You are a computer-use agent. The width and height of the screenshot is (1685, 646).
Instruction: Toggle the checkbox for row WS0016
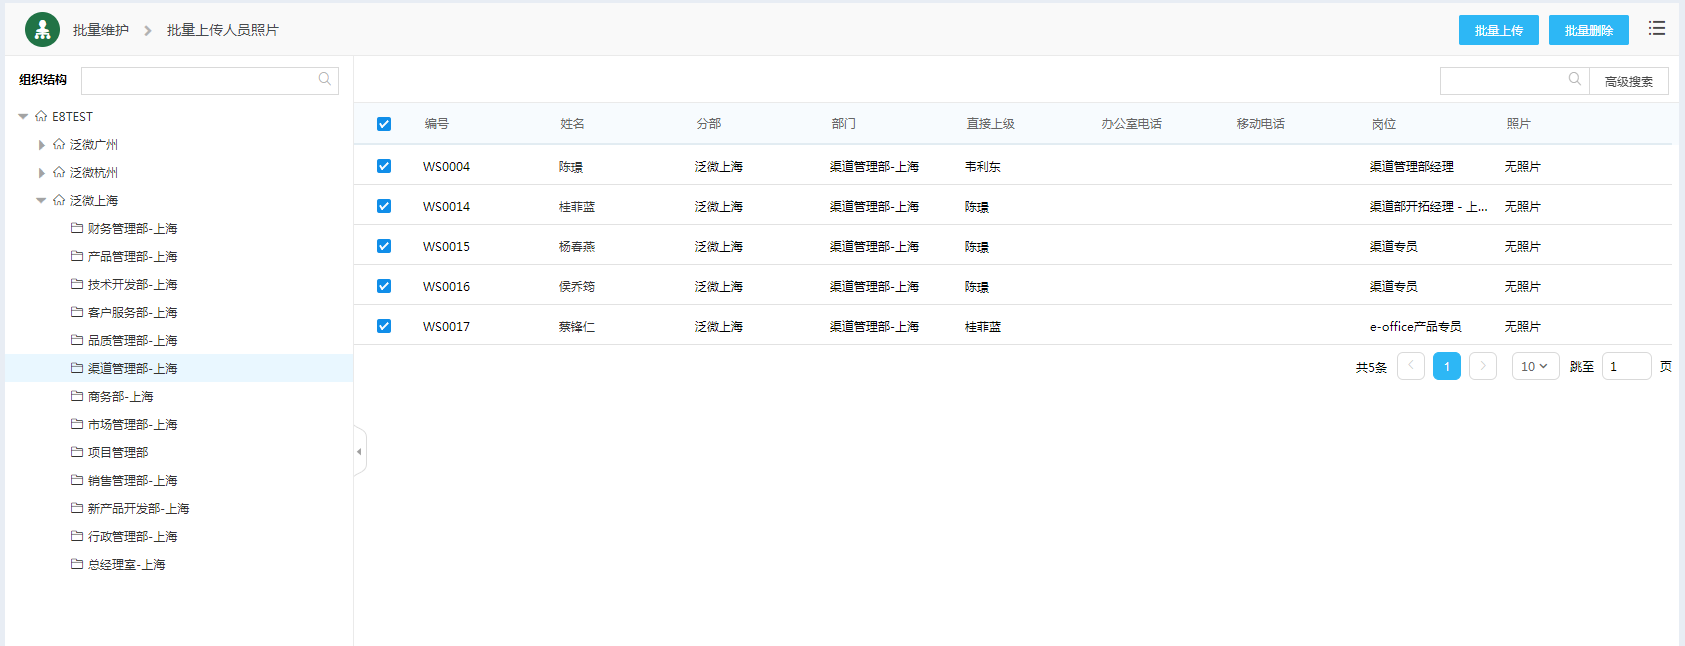(x=384, y=286)
